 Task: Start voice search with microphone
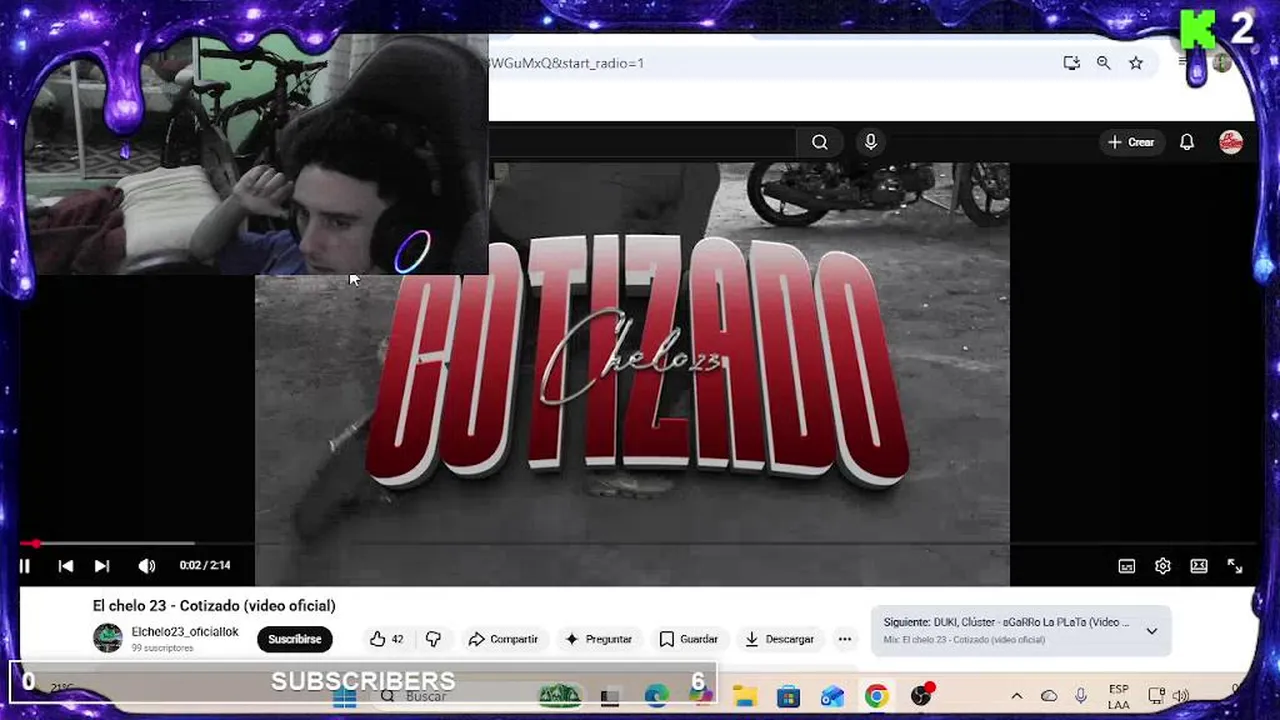[x=871, y=142]
